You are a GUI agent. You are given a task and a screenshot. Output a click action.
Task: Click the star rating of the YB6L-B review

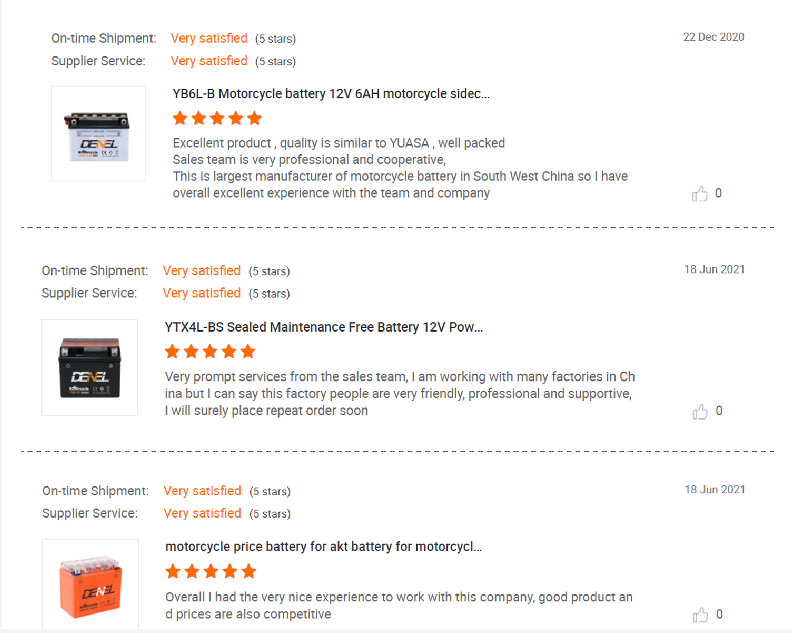tap(217, 118)
